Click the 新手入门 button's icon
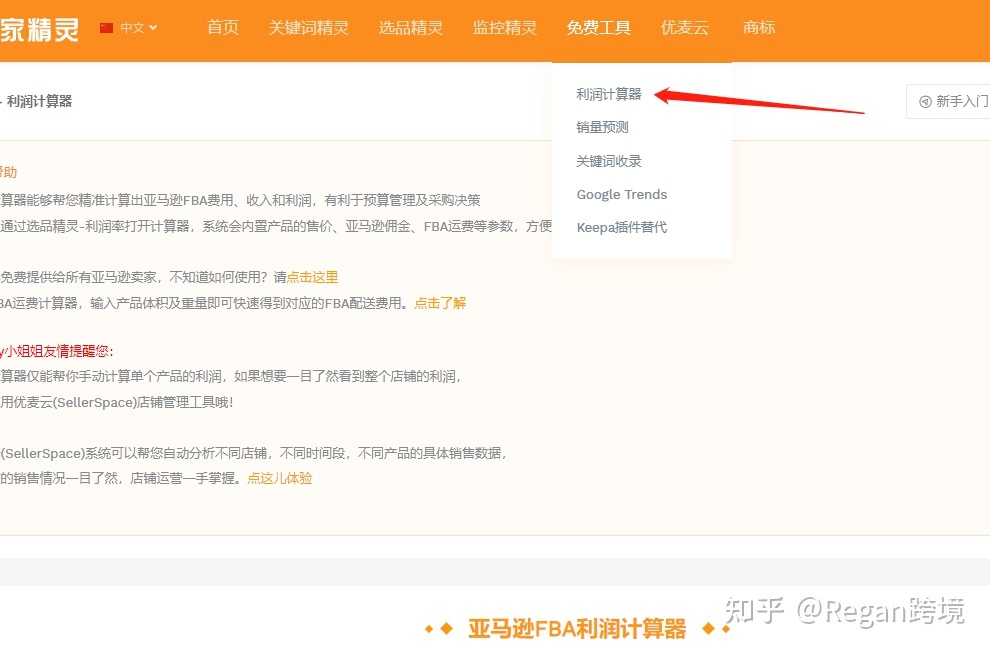Screen dimensions: 990x655 click(925, 102)
